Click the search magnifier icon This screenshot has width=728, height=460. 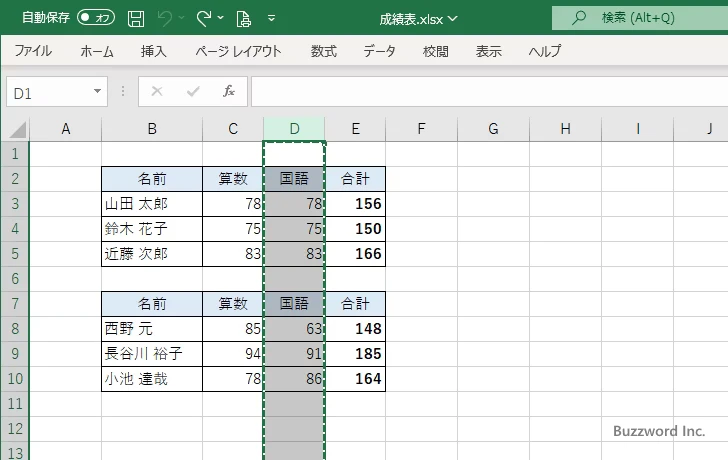tap(578, 18)
